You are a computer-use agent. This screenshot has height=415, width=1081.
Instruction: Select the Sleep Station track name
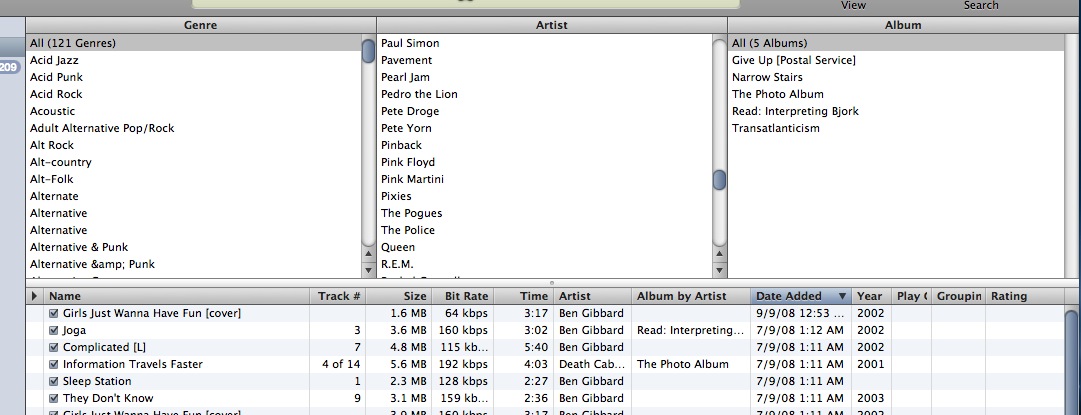[x=97, y=381]
